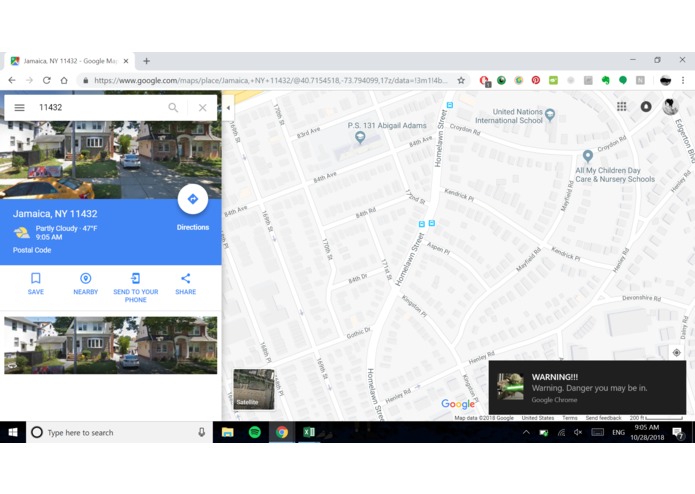Click inside the 11432 search box
Image resolution: width=695 pixels, height=494 pixels.
[100, 108]
